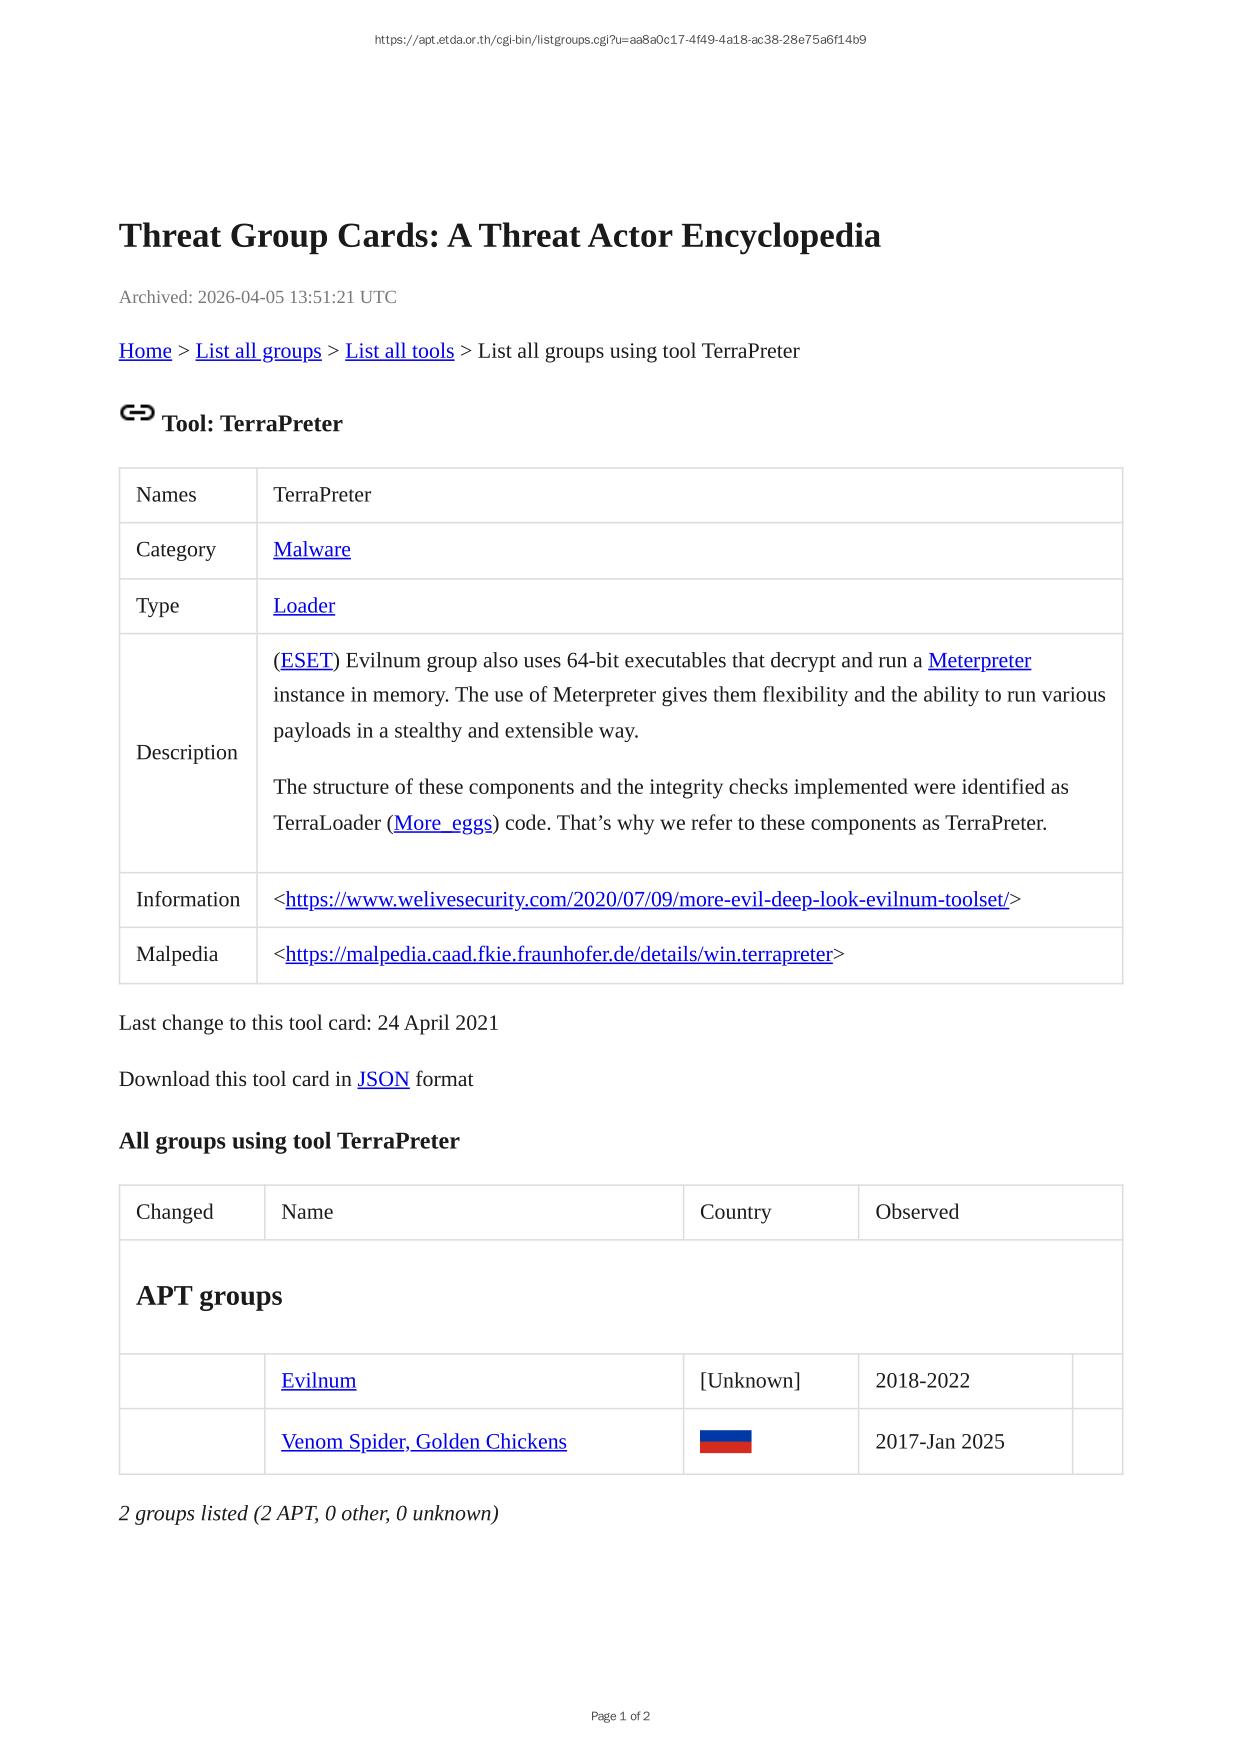Click the Changed column header
This screenshot has width=1242, height=1756.
(x=175, y=1212)
